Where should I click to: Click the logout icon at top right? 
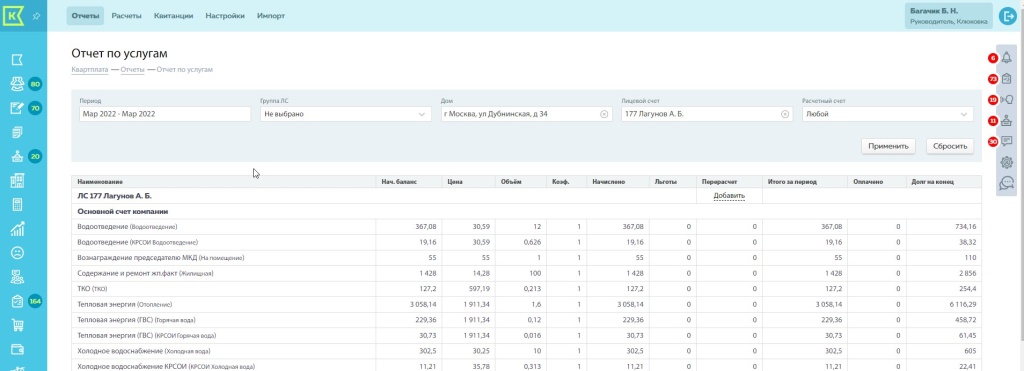point(1008,16)
